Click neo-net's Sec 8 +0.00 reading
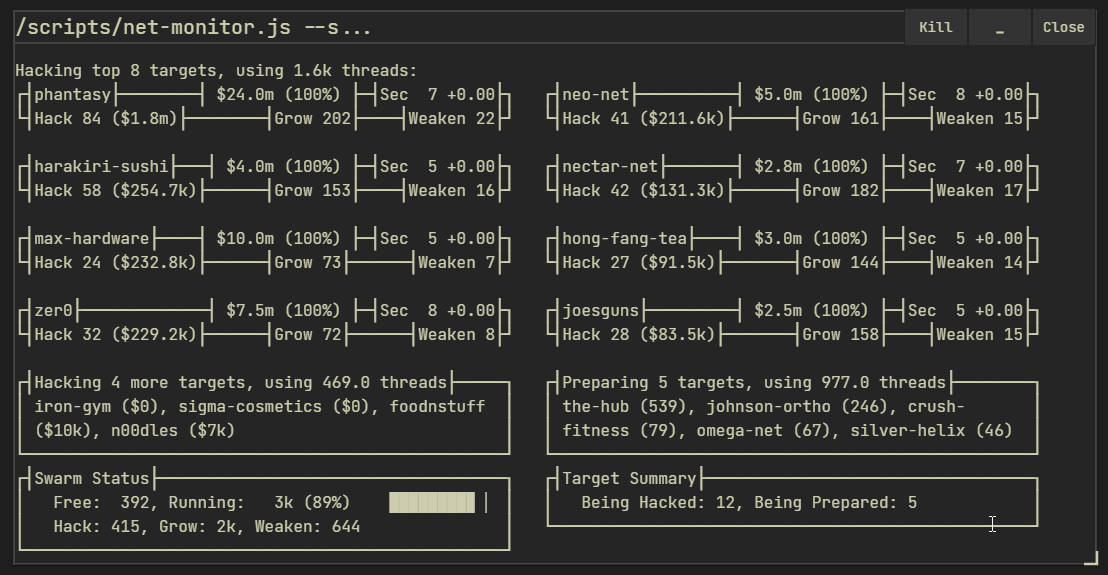 tap(965, 95)
